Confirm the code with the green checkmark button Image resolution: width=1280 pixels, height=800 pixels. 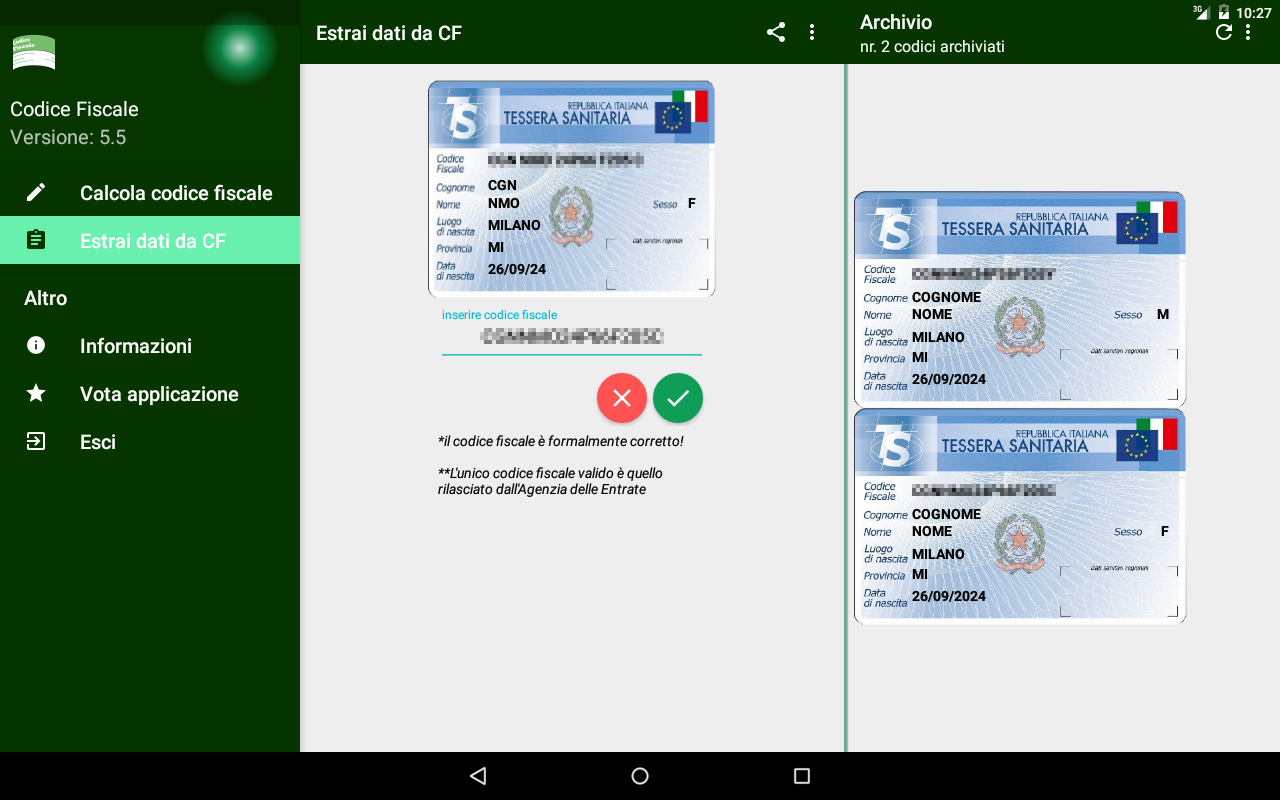tap(678, 398)
